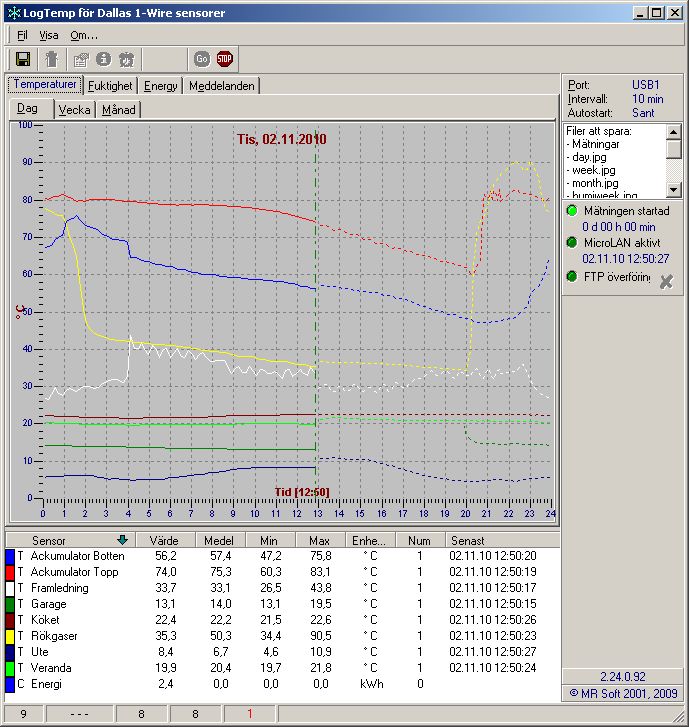
Task: Start measuring with the Go button
Action: [x=202, y=59]
